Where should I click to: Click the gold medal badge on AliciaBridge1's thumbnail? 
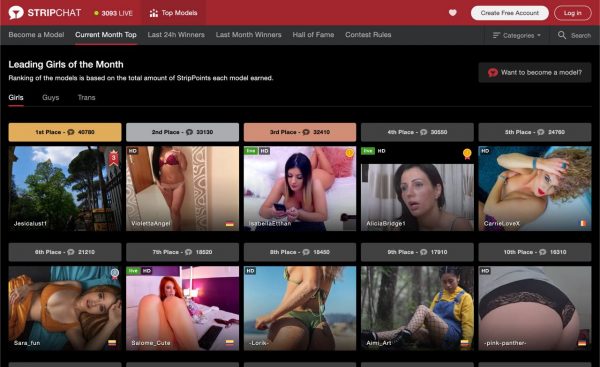point(467,154)
